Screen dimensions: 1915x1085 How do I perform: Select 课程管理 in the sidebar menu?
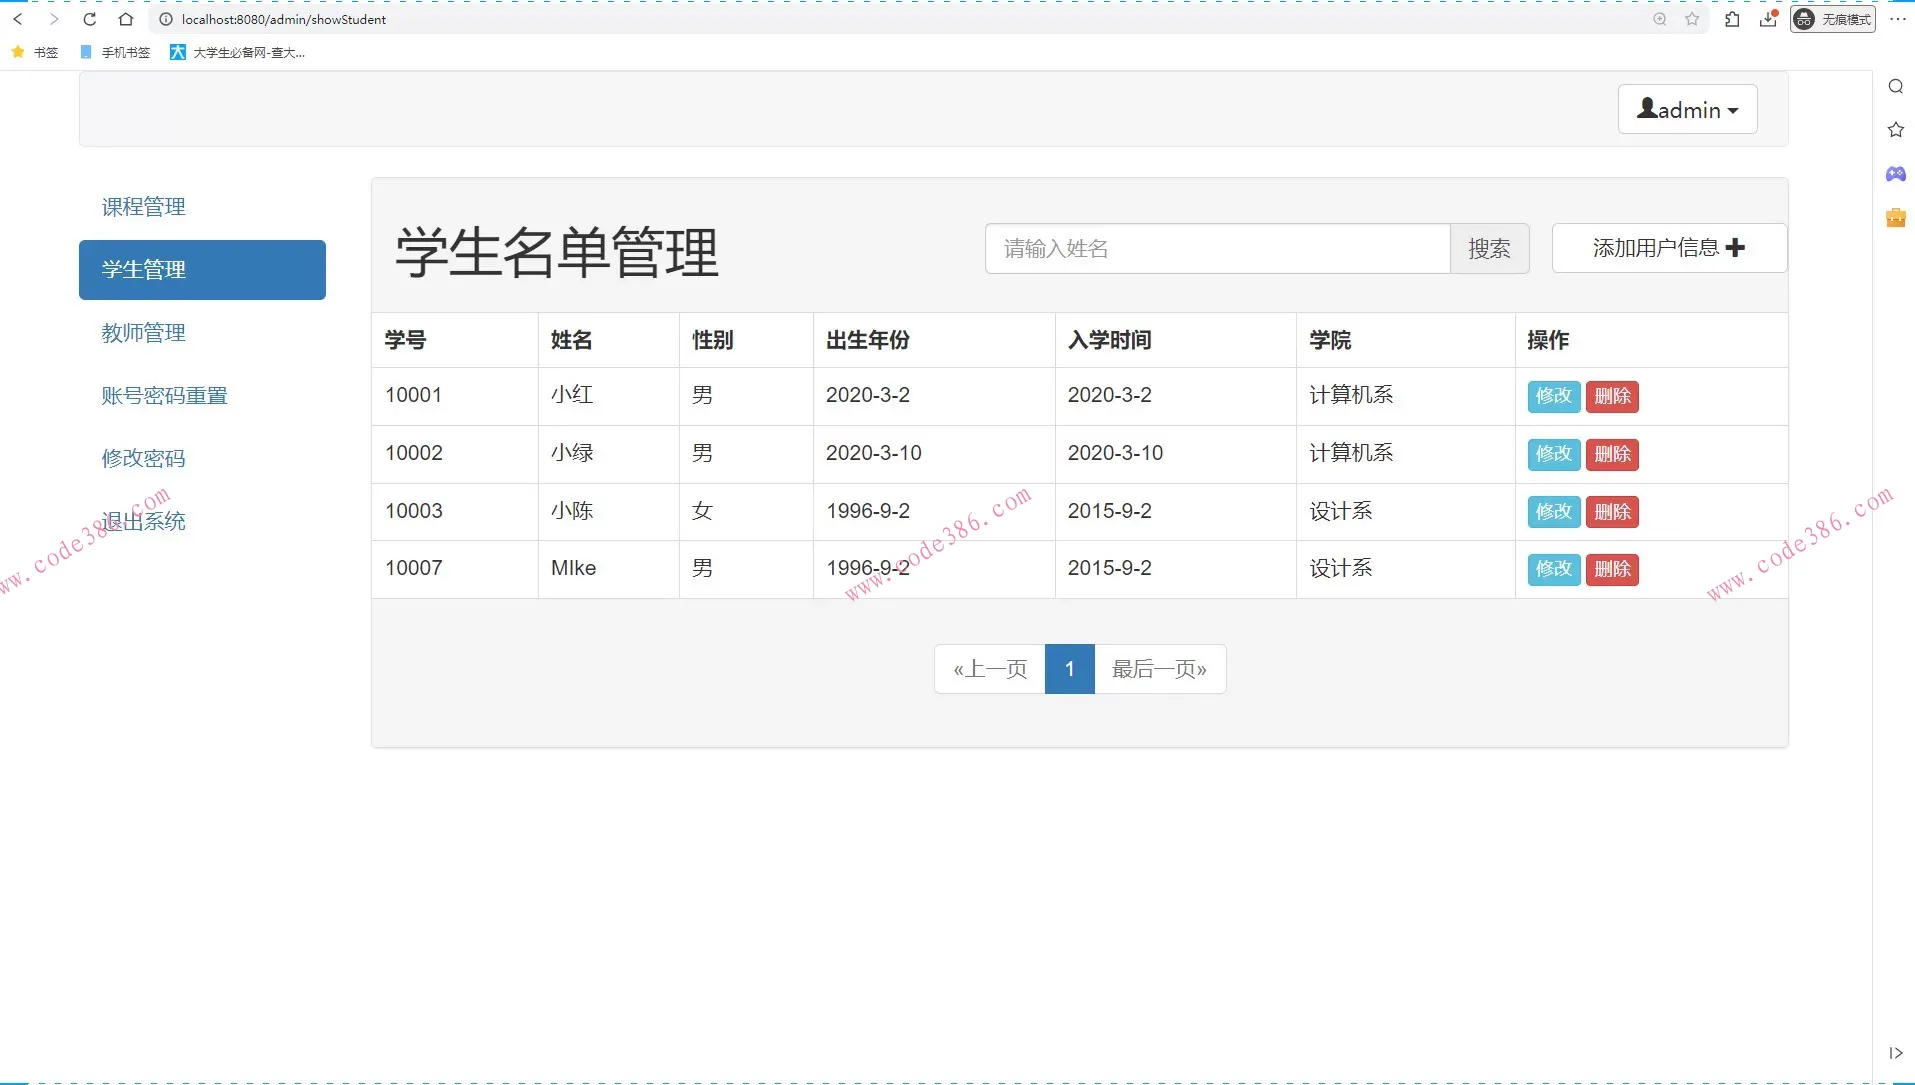(143, 207)
